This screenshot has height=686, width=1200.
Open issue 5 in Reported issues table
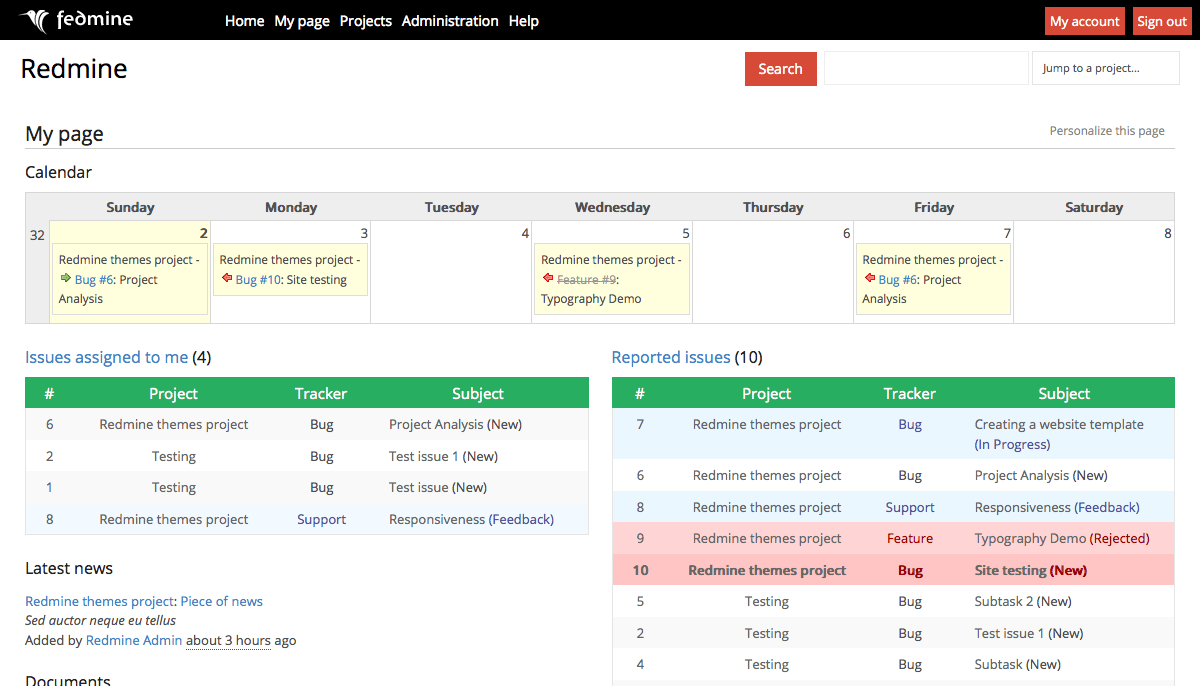point(640,601)
